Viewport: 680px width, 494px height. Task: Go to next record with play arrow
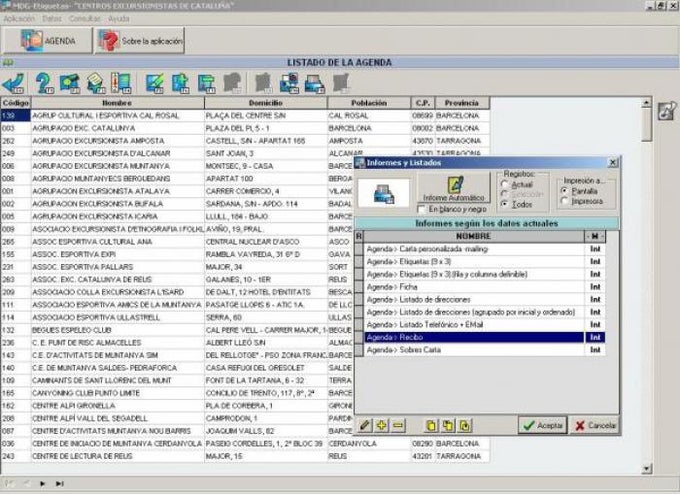pyautogui.click(x=42, y=484)
